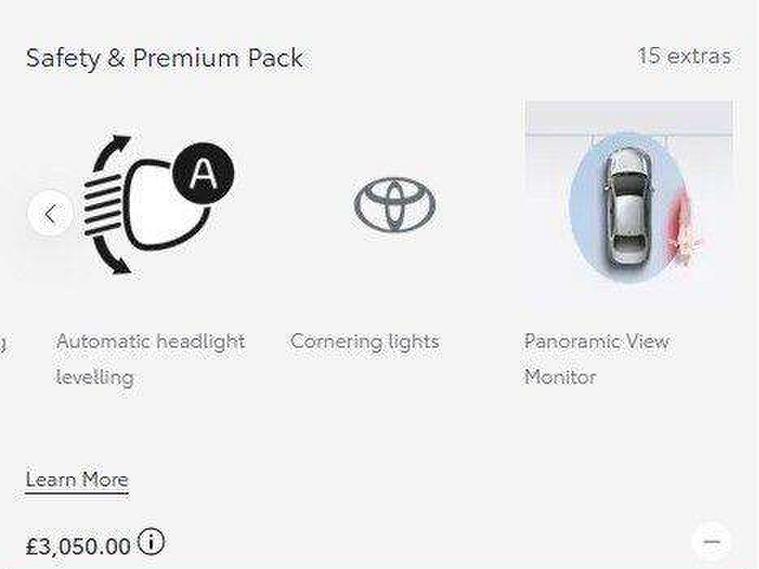Click the previous carousel arrow
The height and width of the screenshot is (569, 759).
(x=50, y=214)
